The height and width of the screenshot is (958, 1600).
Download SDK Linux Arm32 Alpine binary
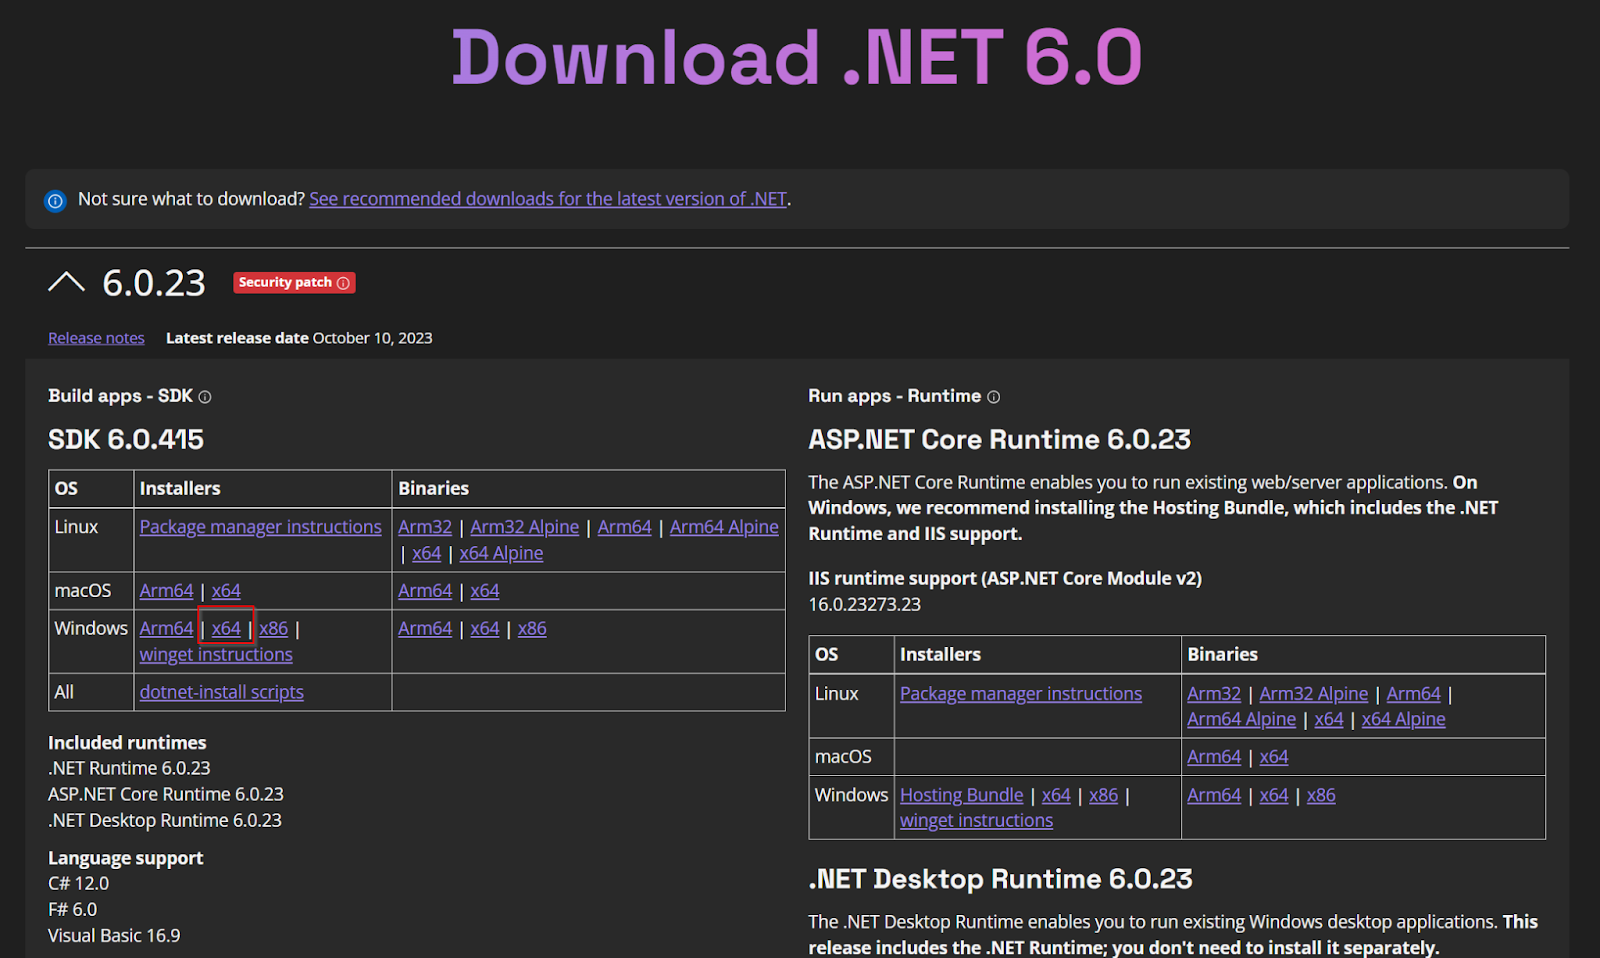coord(524,527)
